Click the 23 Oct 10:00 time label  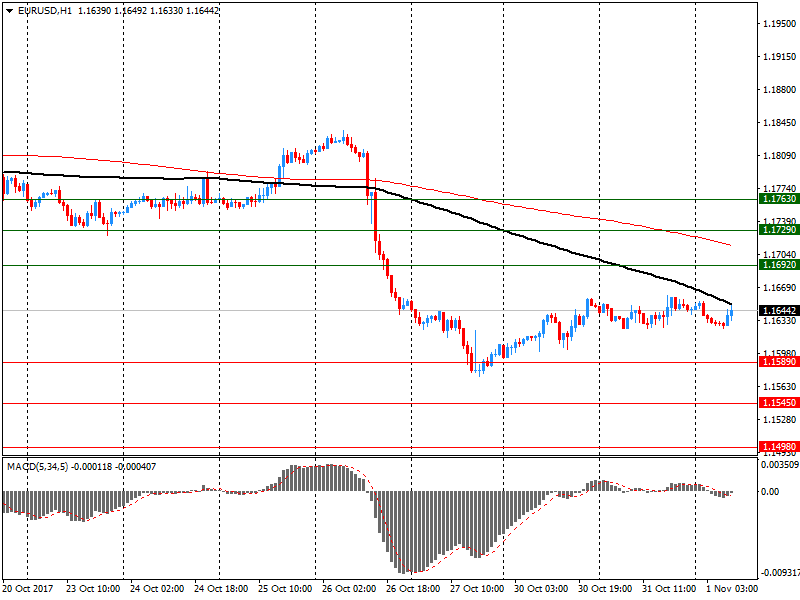click(93, 588)
